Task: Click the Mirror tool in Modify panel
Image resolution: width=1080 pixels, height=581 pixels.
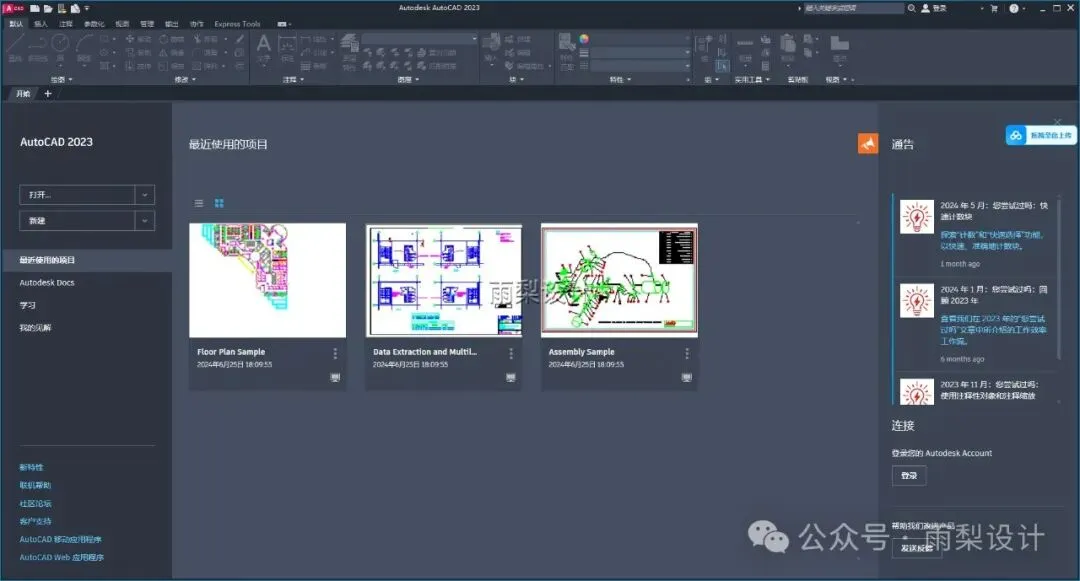Action: tap(172, 52)
